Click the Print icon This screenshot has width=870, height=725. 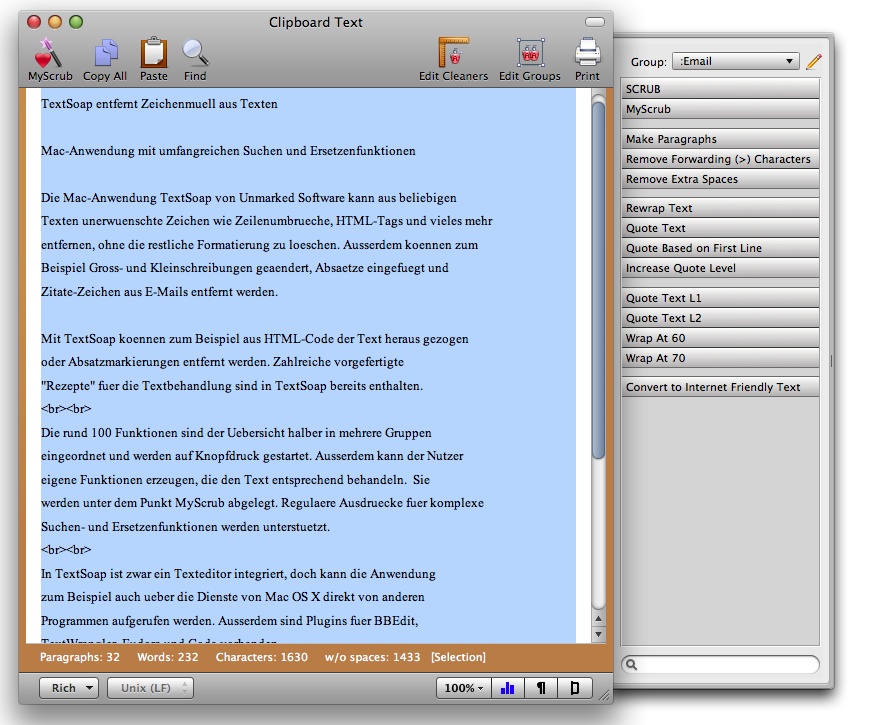click(x=587, y=53)
